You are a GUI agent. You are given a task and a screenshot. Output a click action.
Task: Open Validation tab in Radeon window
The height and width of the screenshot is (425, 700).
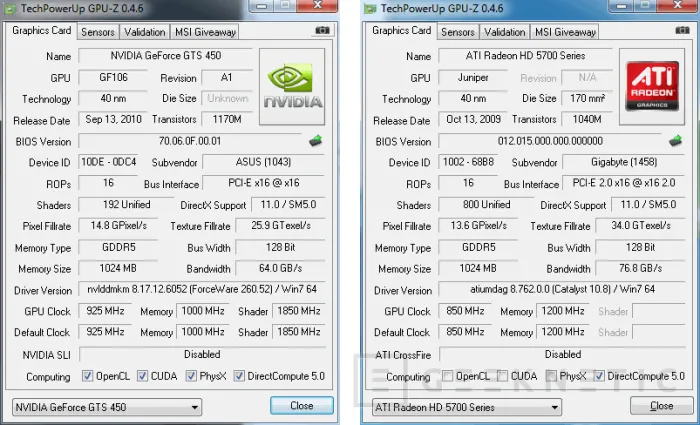(505, 32)
